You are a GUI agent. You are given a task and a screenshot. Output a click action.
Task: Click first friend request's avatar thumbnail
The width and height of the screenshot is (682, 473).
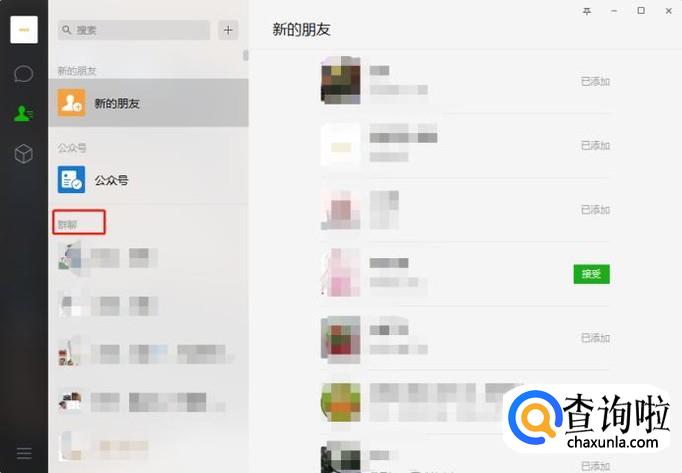click(341, 80)
